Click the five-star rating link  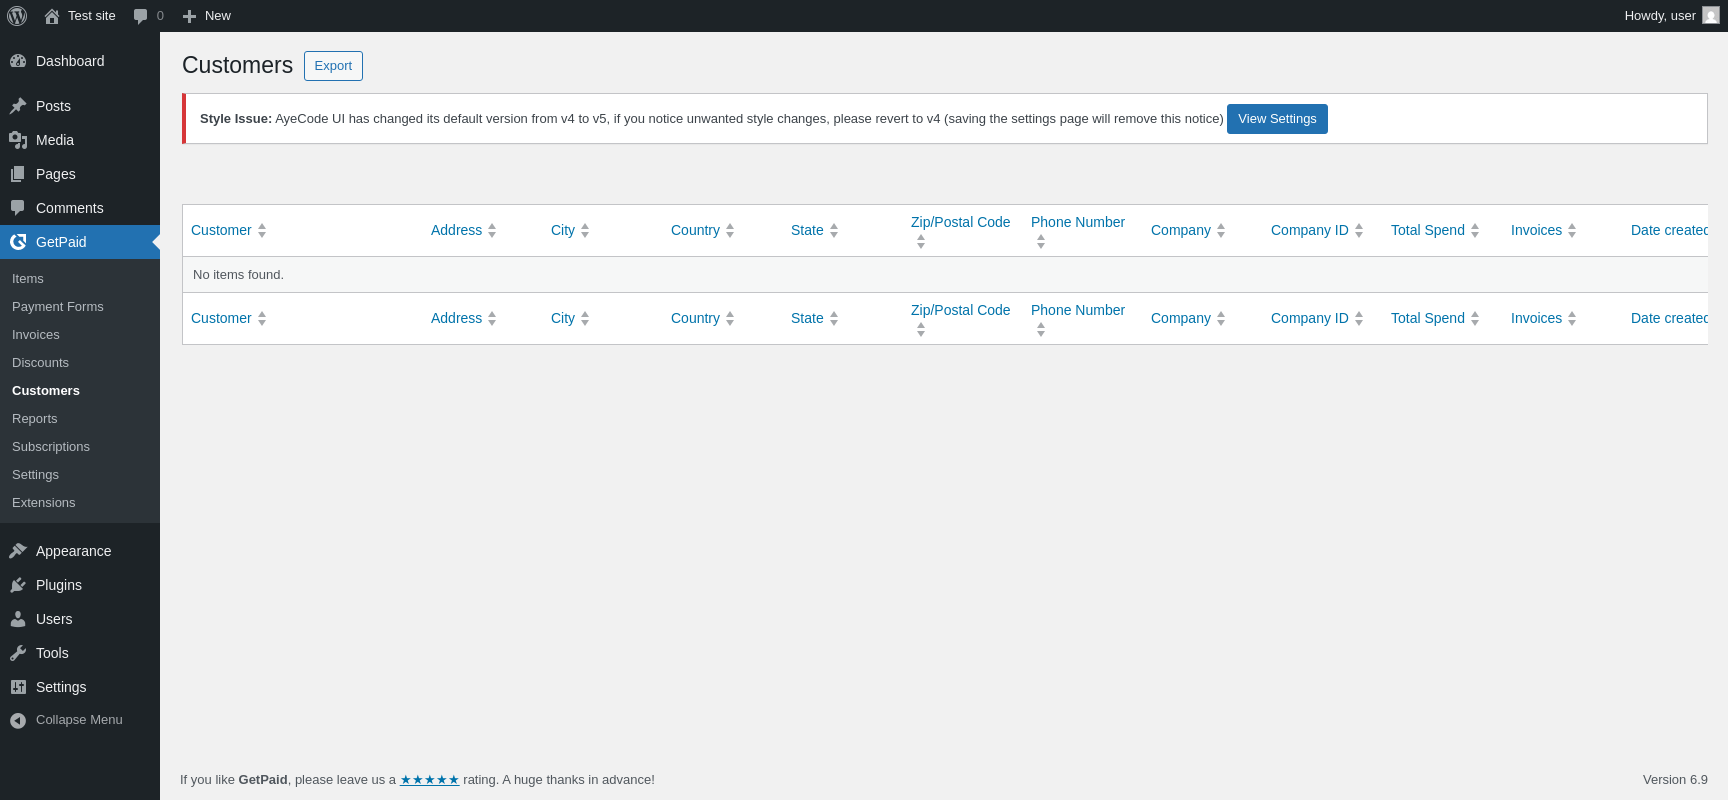(430, 780)
